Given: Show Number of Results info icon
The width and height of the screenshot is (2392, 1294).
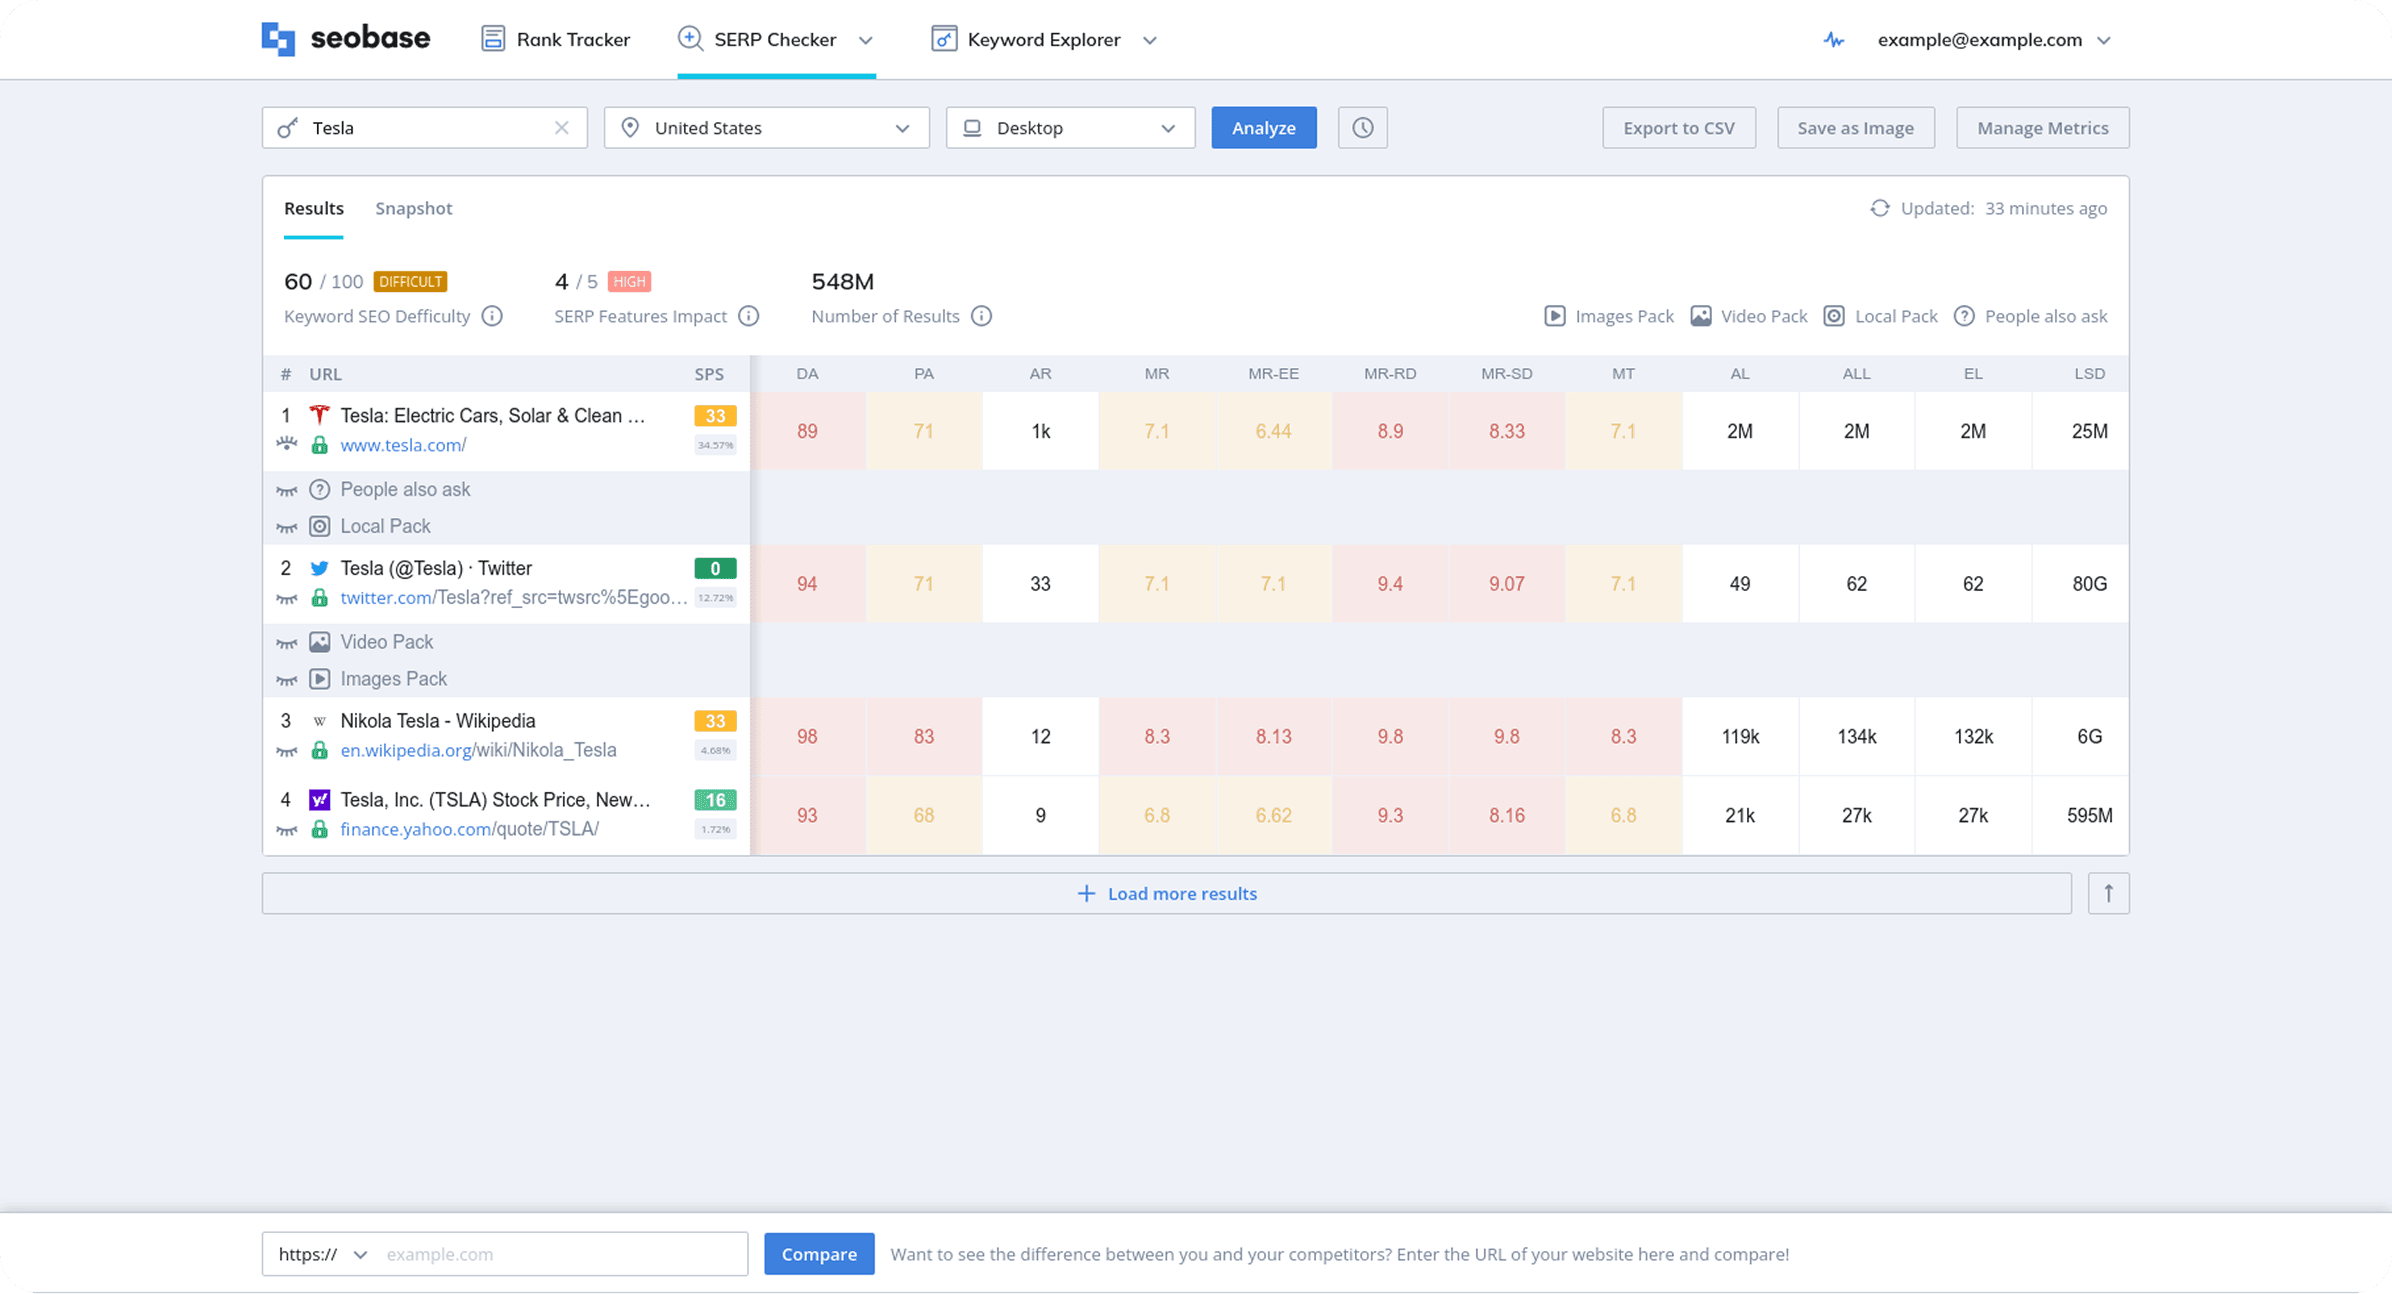Looking at the screenshot, I should click(982, 316).
